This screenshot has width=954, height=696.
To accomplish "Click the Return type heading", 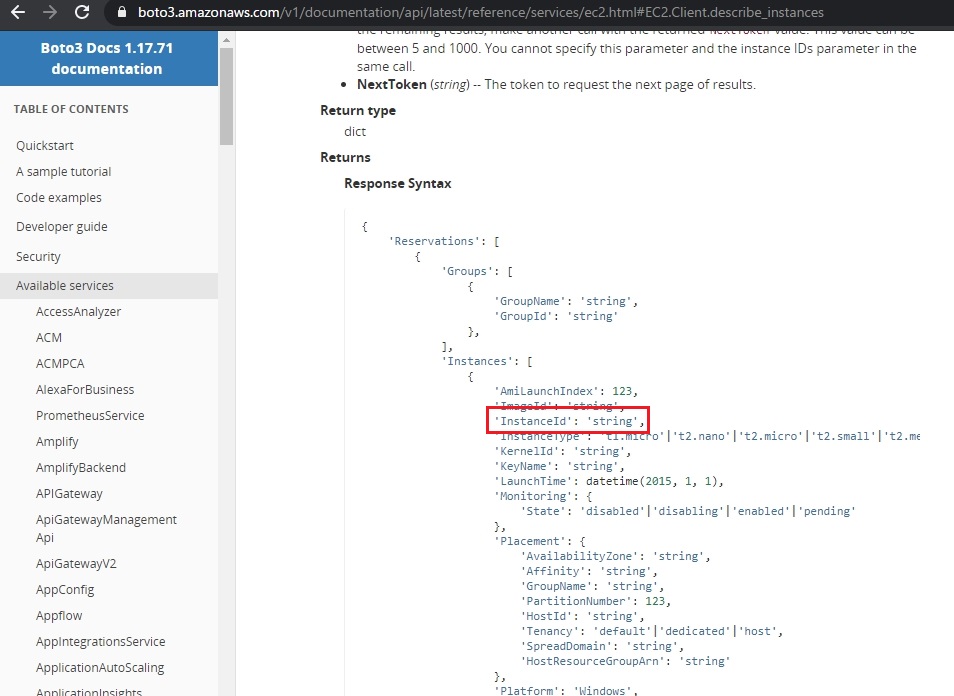I will tap(358, 110).
